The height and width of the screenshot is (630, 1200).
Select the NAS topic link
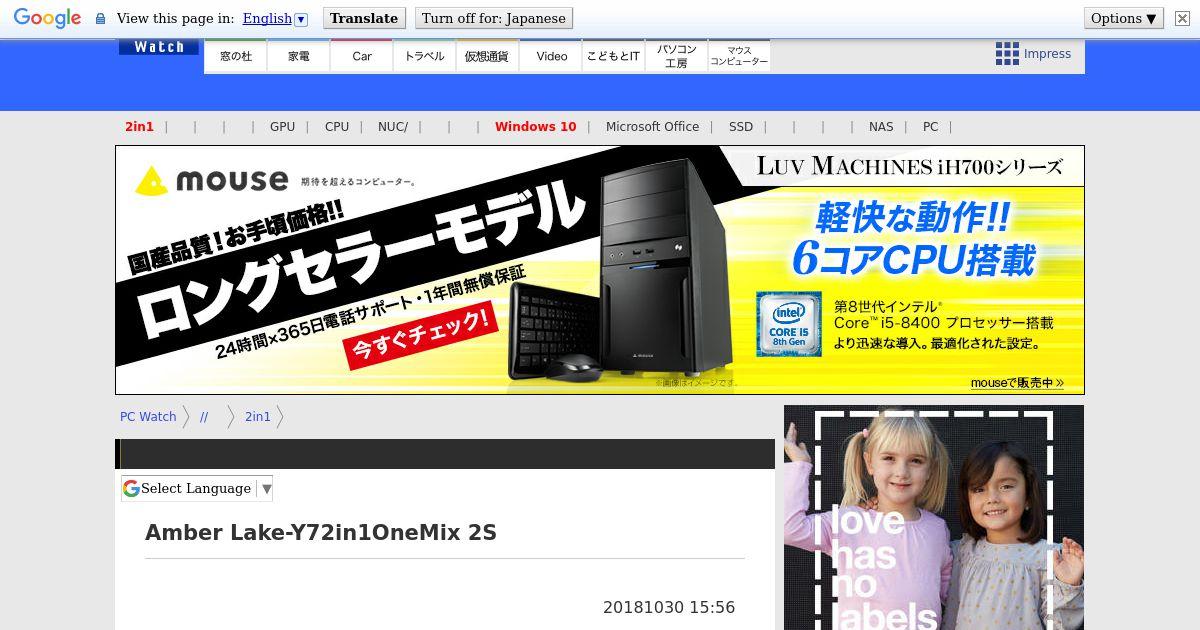click(881, 127)
